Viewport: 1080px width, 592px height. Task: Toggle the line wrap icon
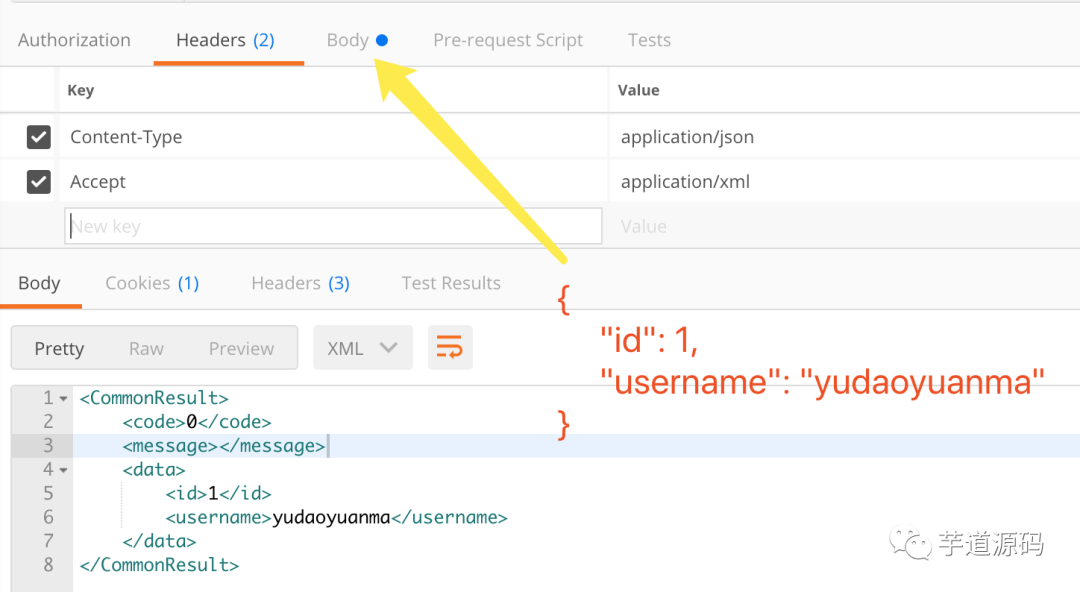450,347
